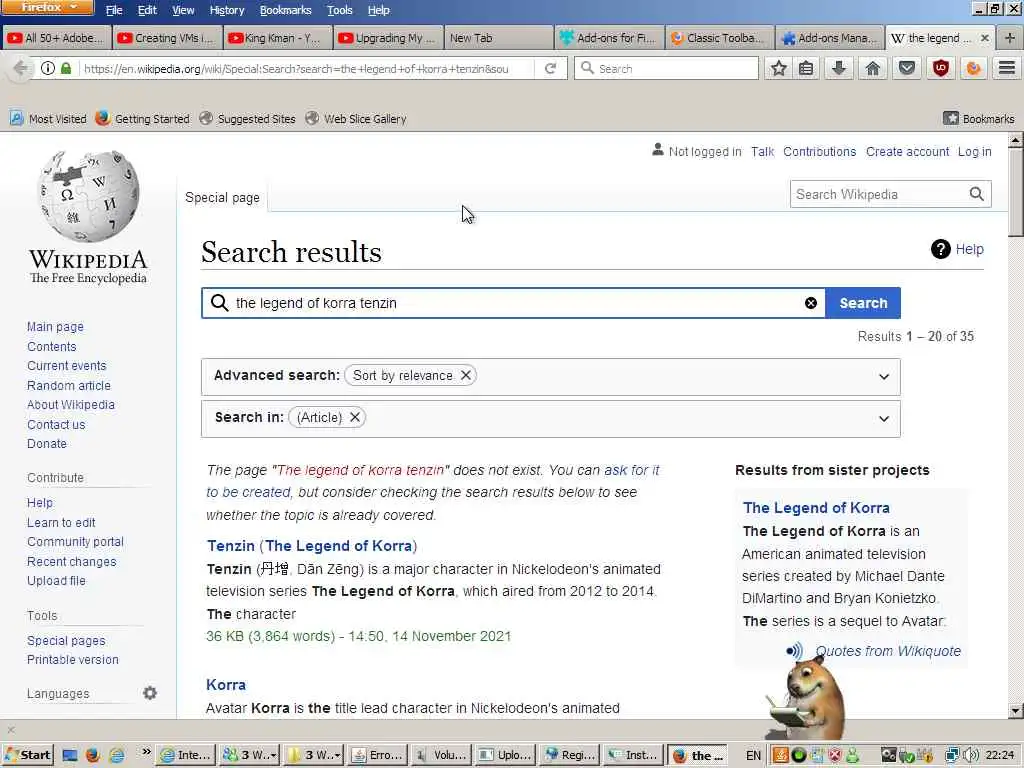Click the green padlock security icon
1024x768 pixels.
point(66,68)
